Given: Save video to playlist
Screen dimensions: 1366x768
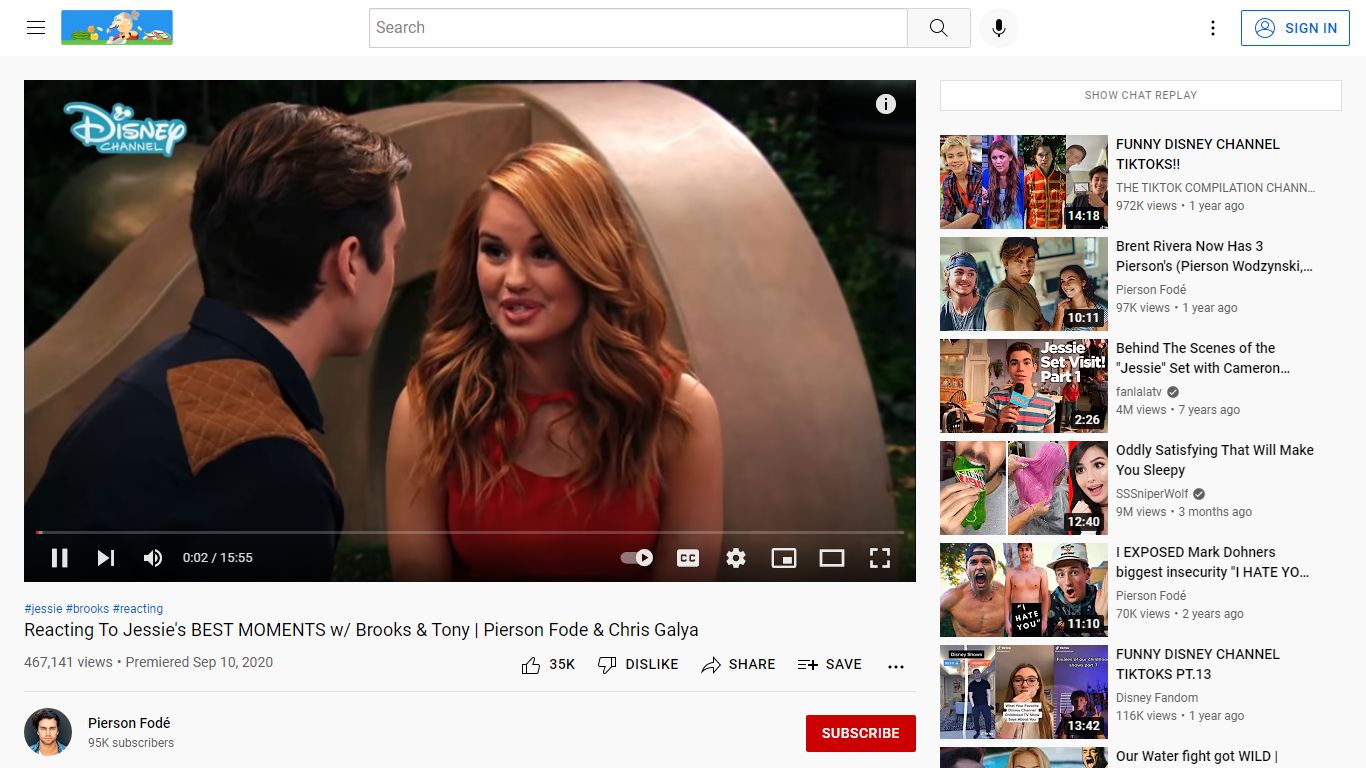Looking at the screenshot, I should (830, 665).
